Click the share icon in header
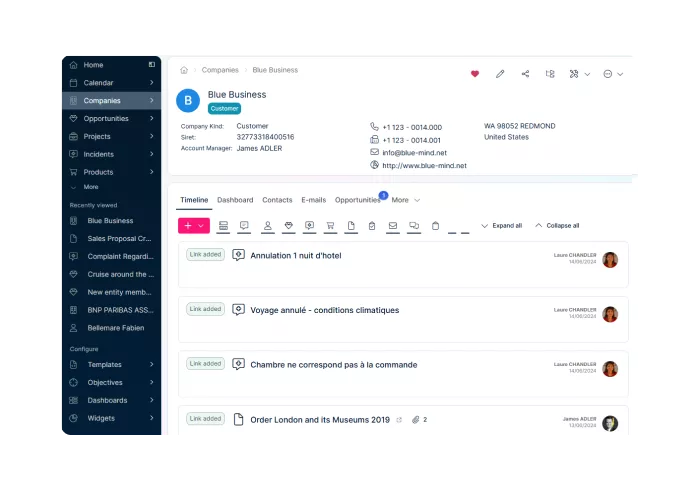Screen dimensions: 700x490 point(525,74)
